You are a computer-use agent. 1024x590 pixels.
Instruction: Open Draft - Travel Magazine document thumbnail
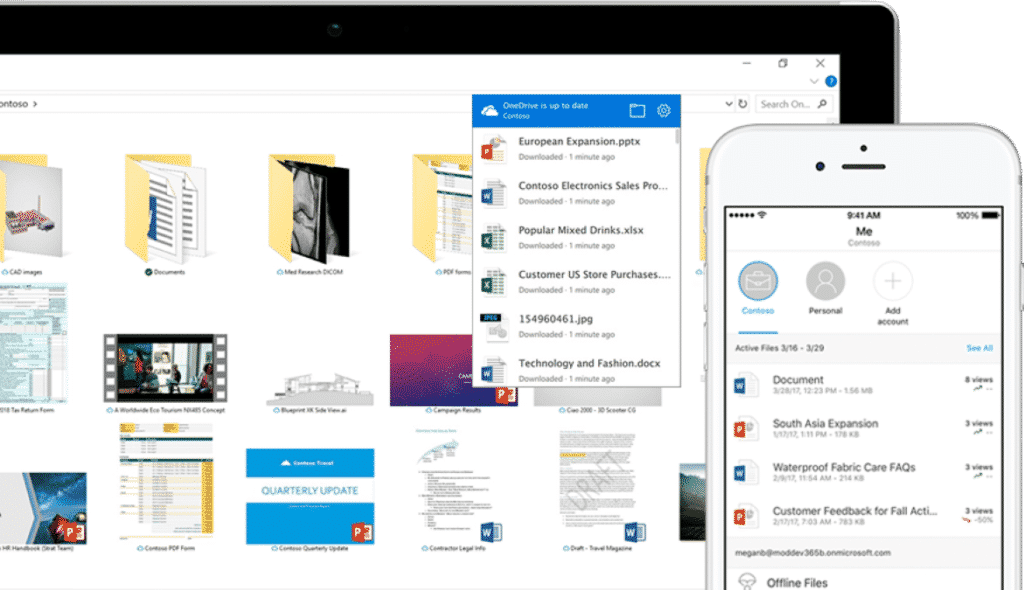[600, 485]
